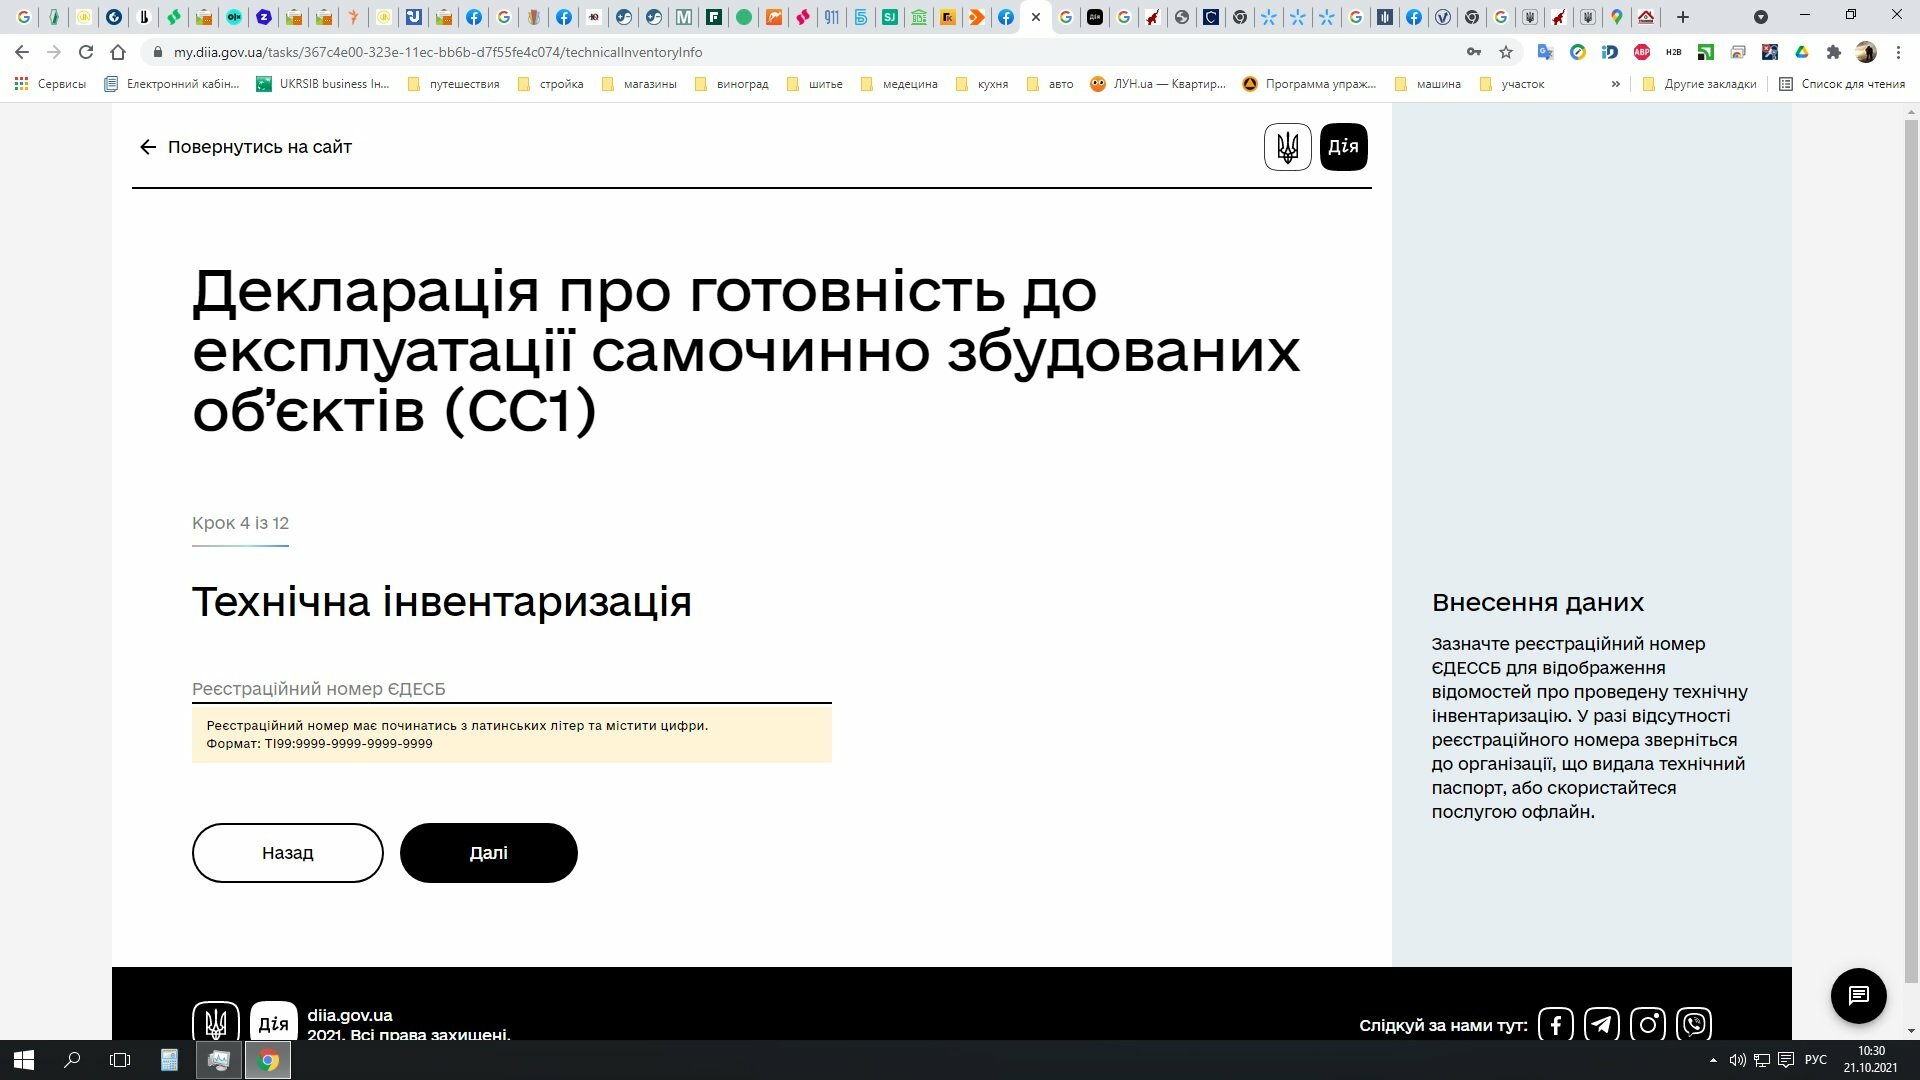Open UKRSIB business bookmark
This screenshot has height=1080, width=1920.
323,84
